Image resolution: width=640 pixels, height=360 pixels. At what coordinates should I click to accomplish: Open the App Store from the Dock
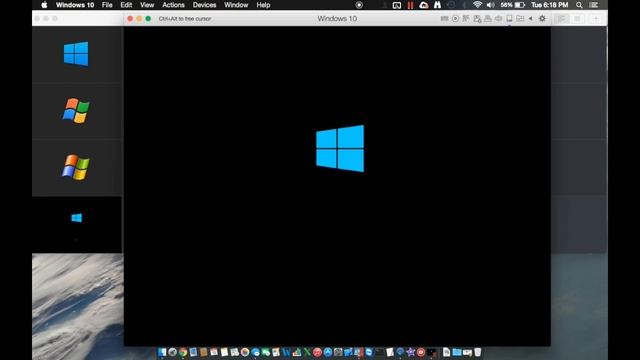coord(328,352)
